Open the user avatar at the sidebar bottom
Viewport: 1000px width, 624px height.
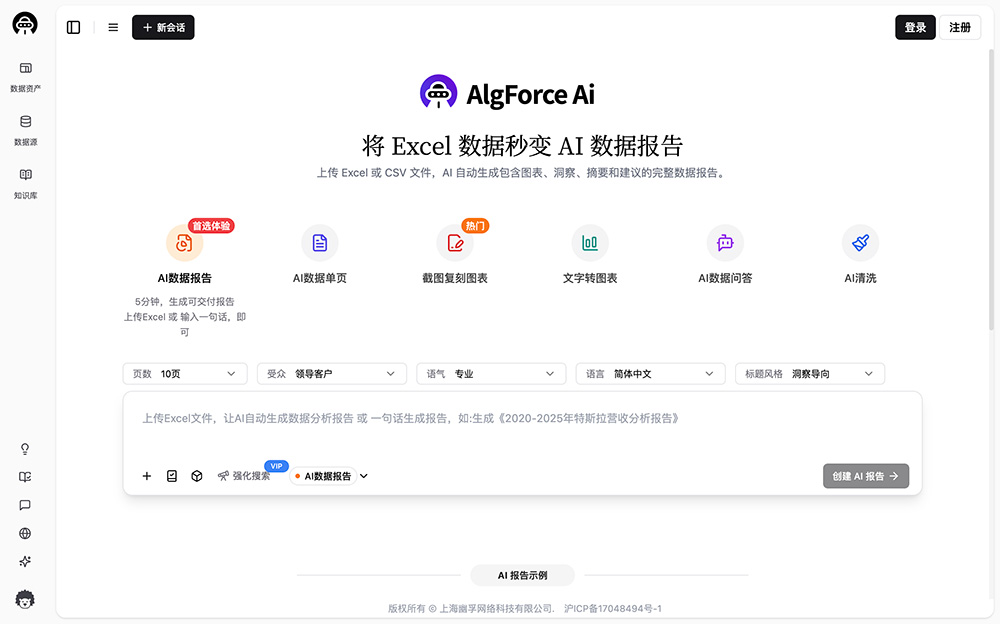tap(25, 599)
